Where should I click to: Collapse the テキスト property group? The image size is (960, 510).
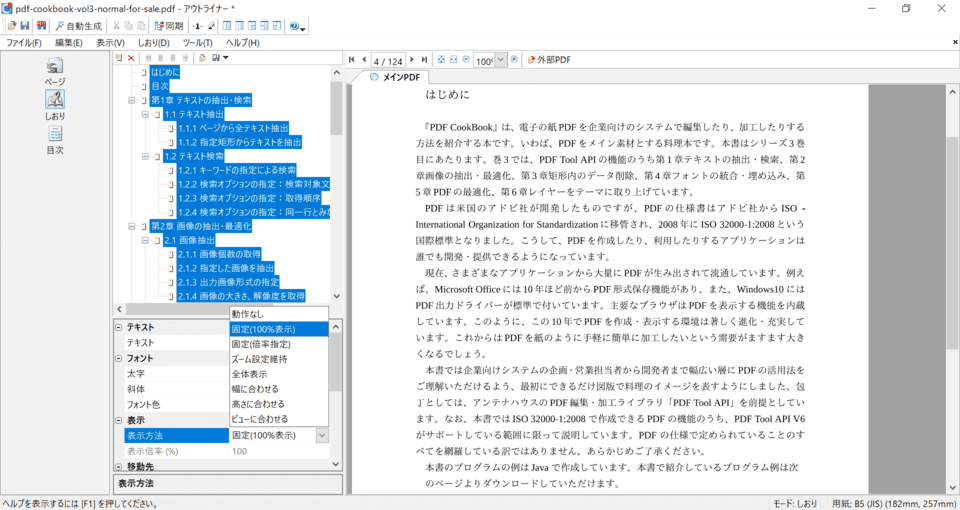(119, 327)
